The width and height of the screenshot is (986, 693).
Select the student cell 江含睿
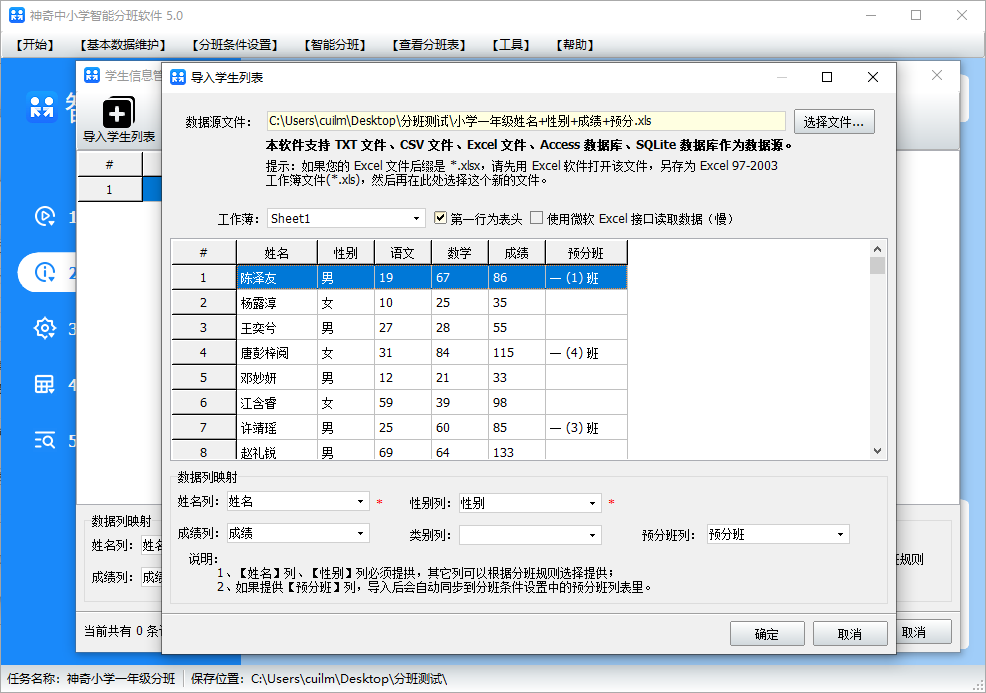[277, 402]
